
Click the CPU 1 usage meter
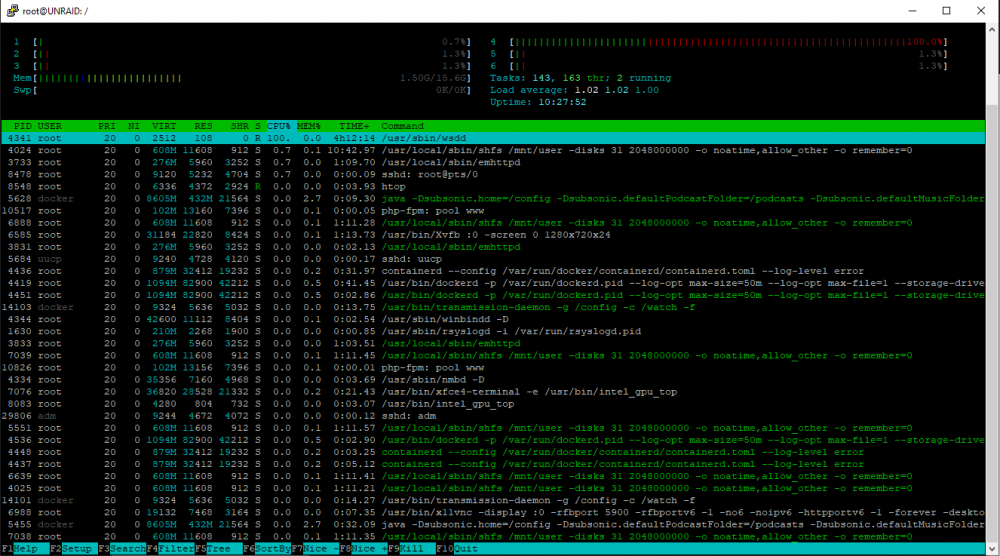point(242,42)
